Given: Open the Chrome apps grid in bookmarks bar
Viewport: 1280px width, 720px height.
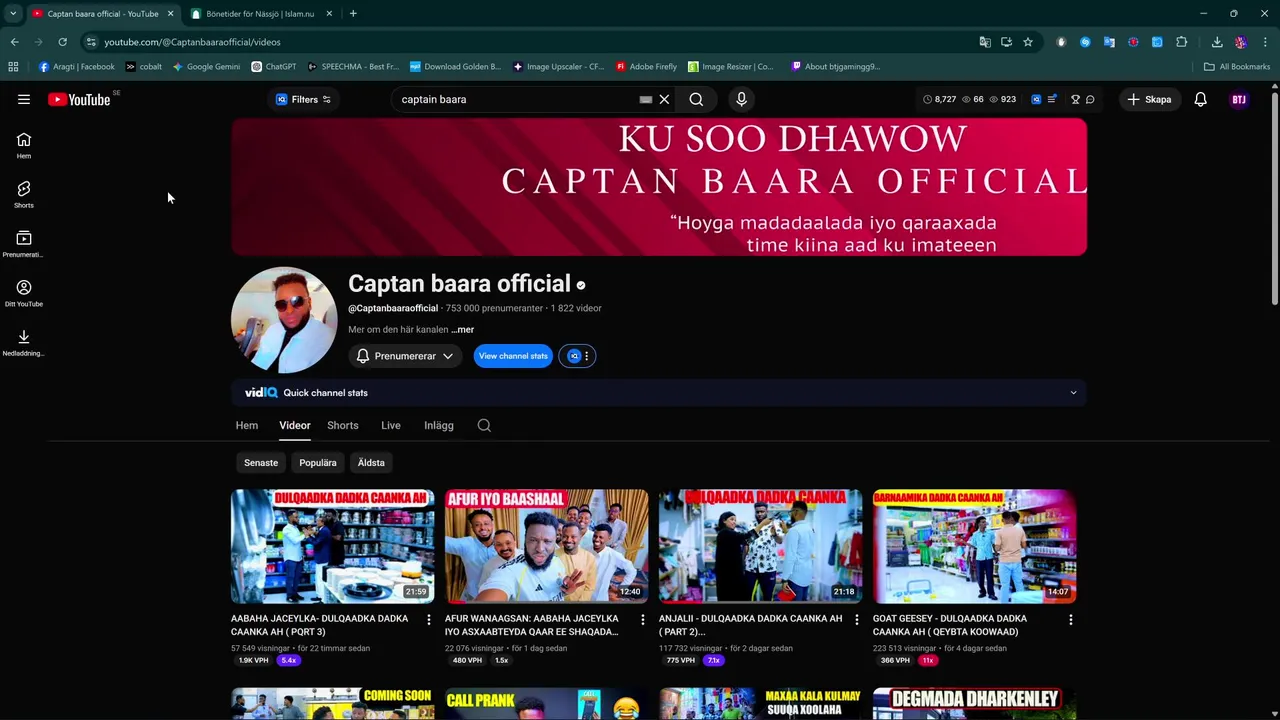Looking at the screenshot, I should pos(13,67).
